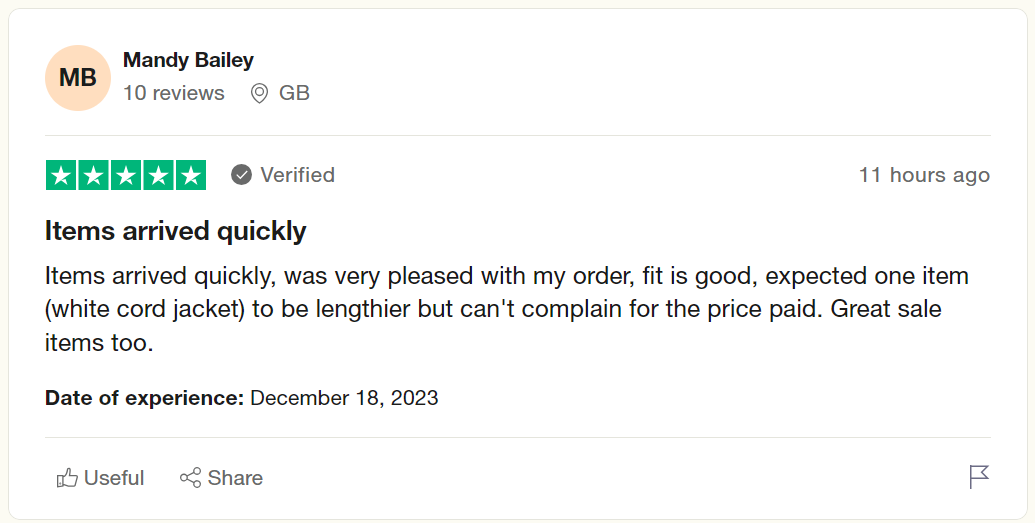
Task: Flag this review using the flag icon
Action: pos(979,477)
